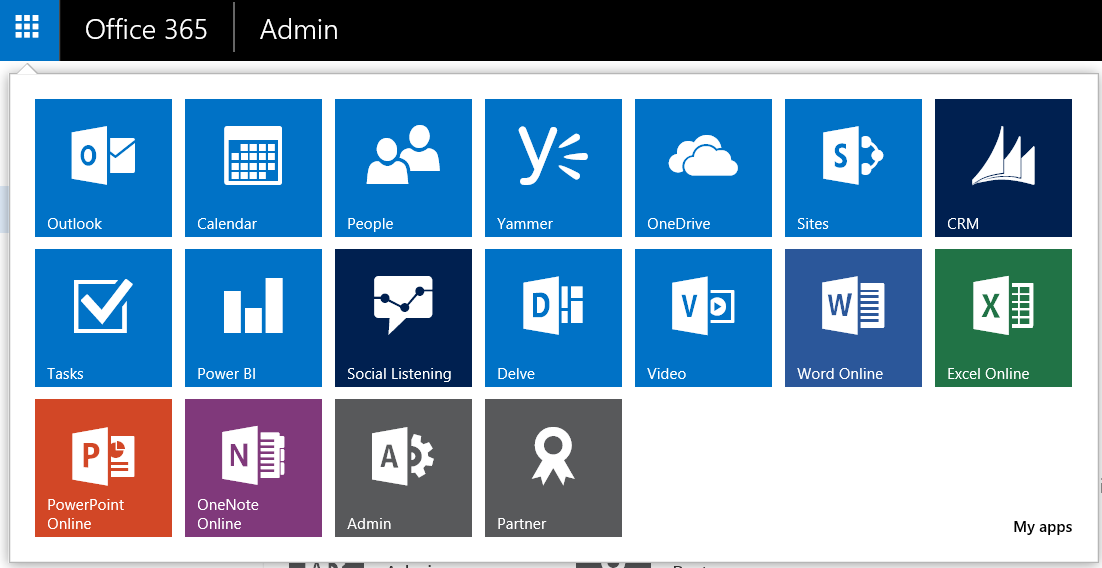
Task: Open the Video tile
Action: tap(703, 317)
